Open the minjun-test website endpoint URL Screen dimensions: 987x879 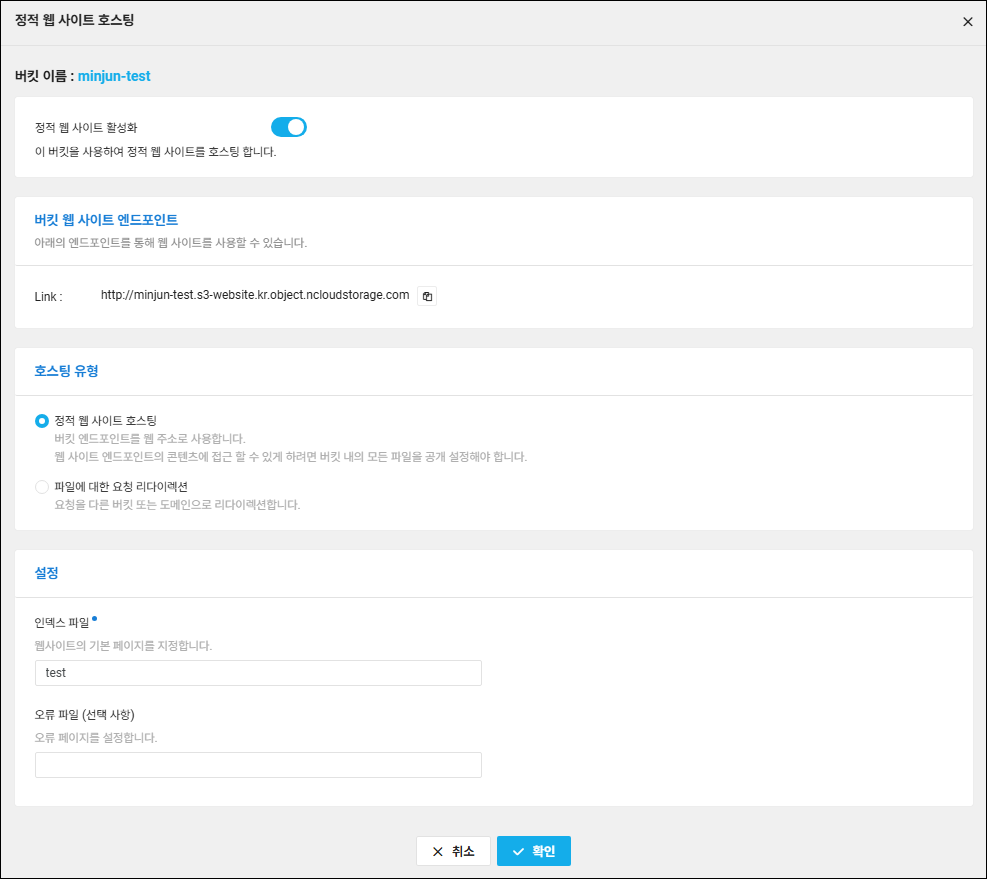click(253, 295)
